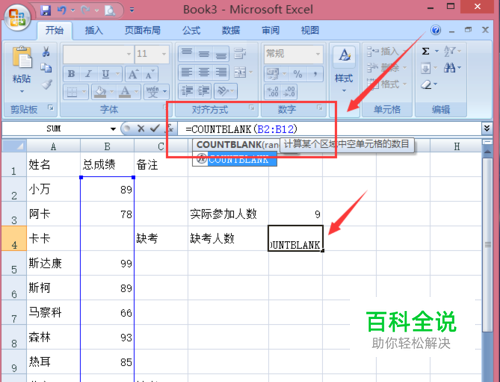Open print preview in quick access toolbar
500x382 pixels.
coord(110,11)
